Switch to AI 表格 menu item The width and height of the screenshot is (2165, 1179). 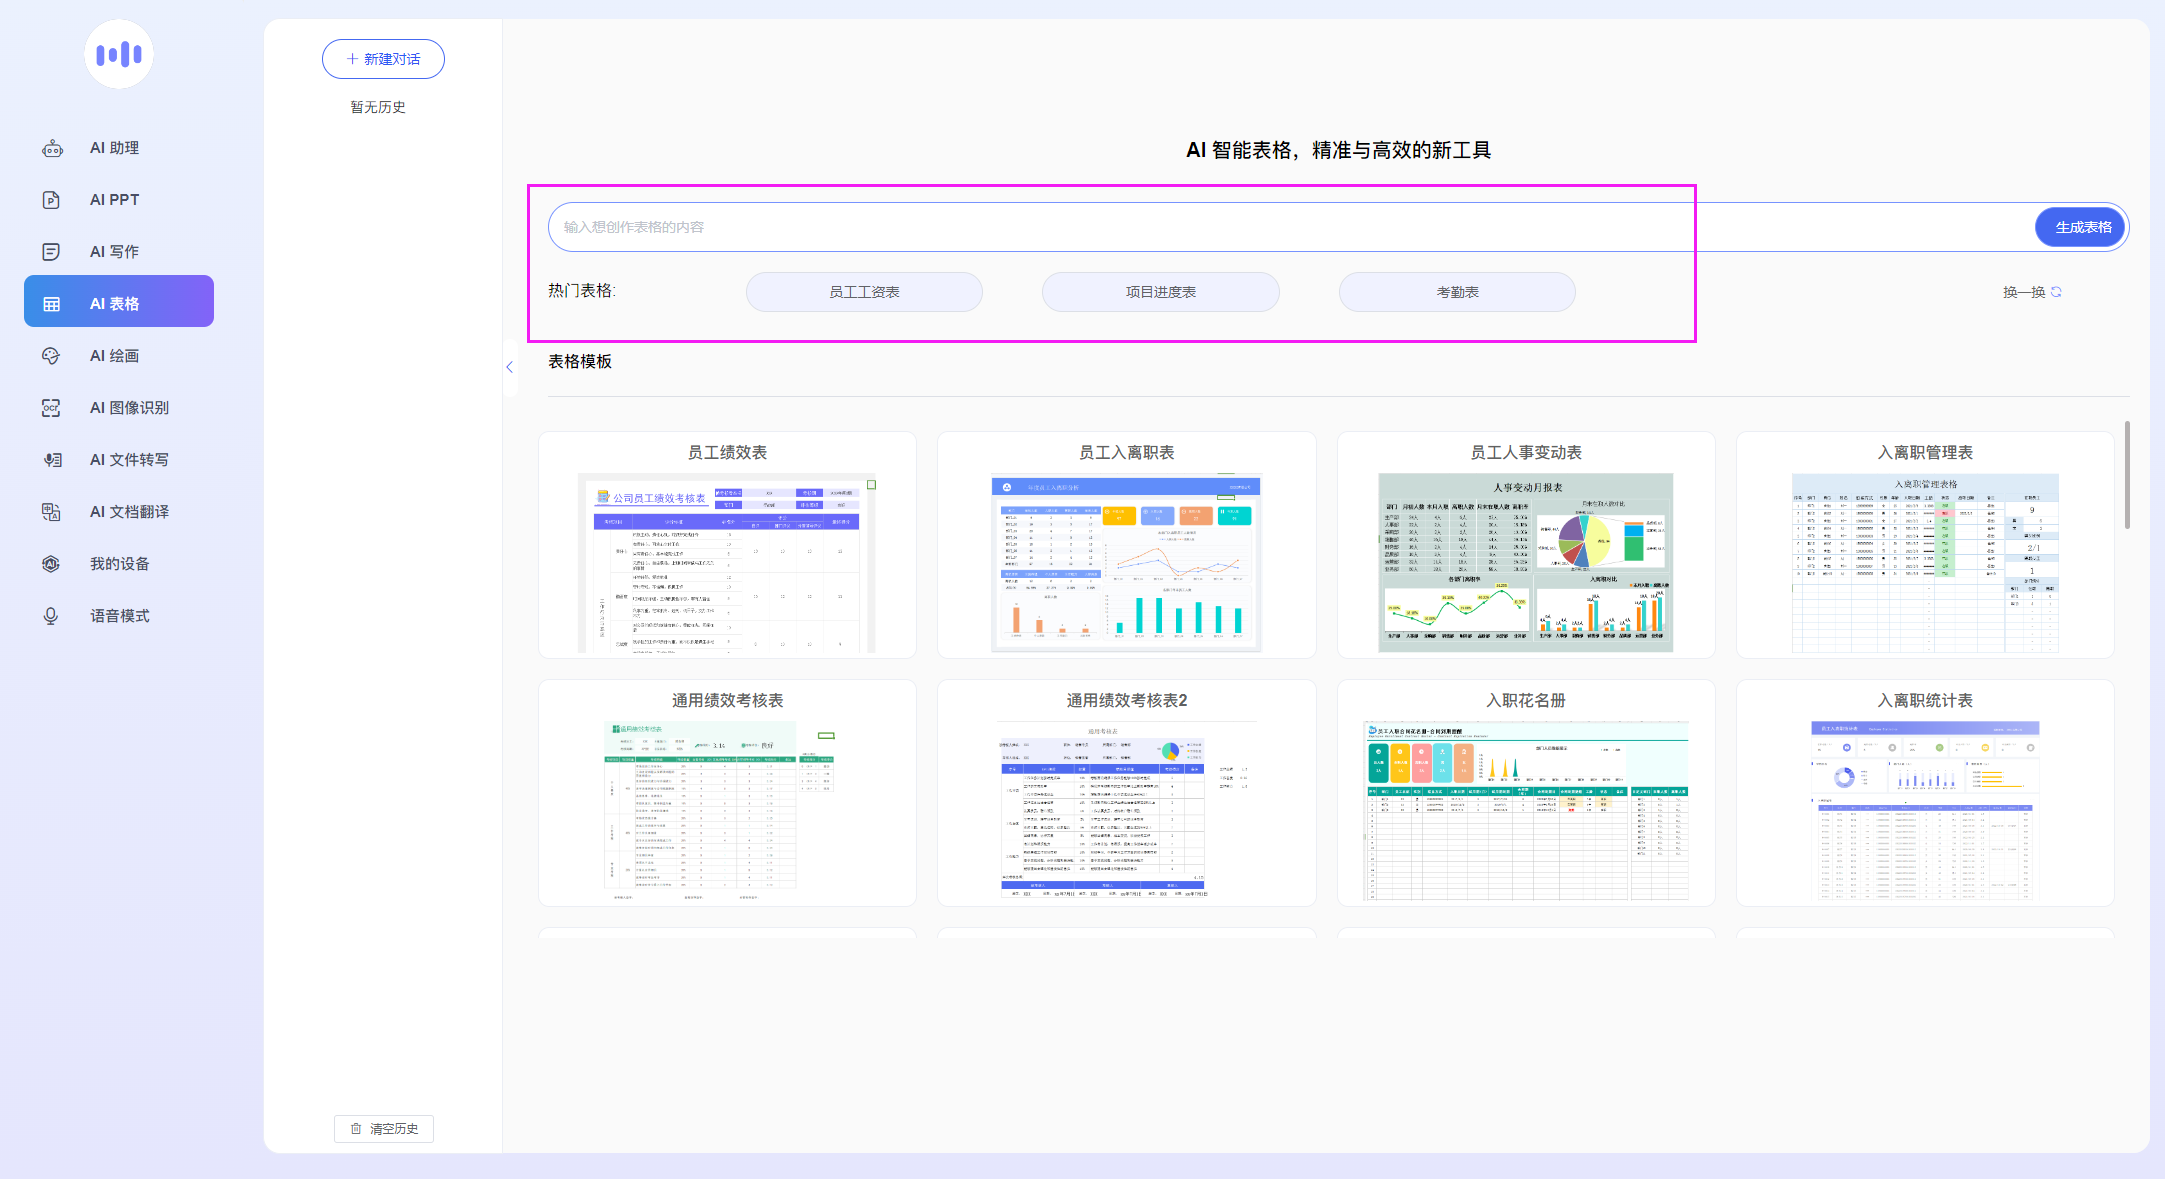pyautogui.click(x=119, y=302)
